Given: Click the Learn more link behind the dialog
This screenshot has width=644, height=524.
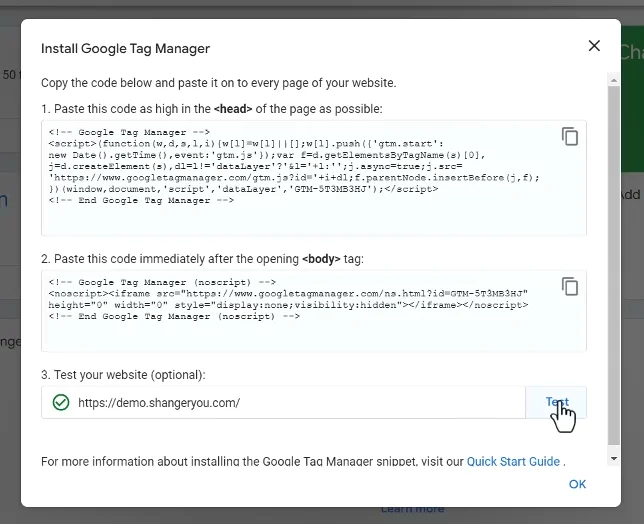Looking at the screenshot, I should (412, 510).
